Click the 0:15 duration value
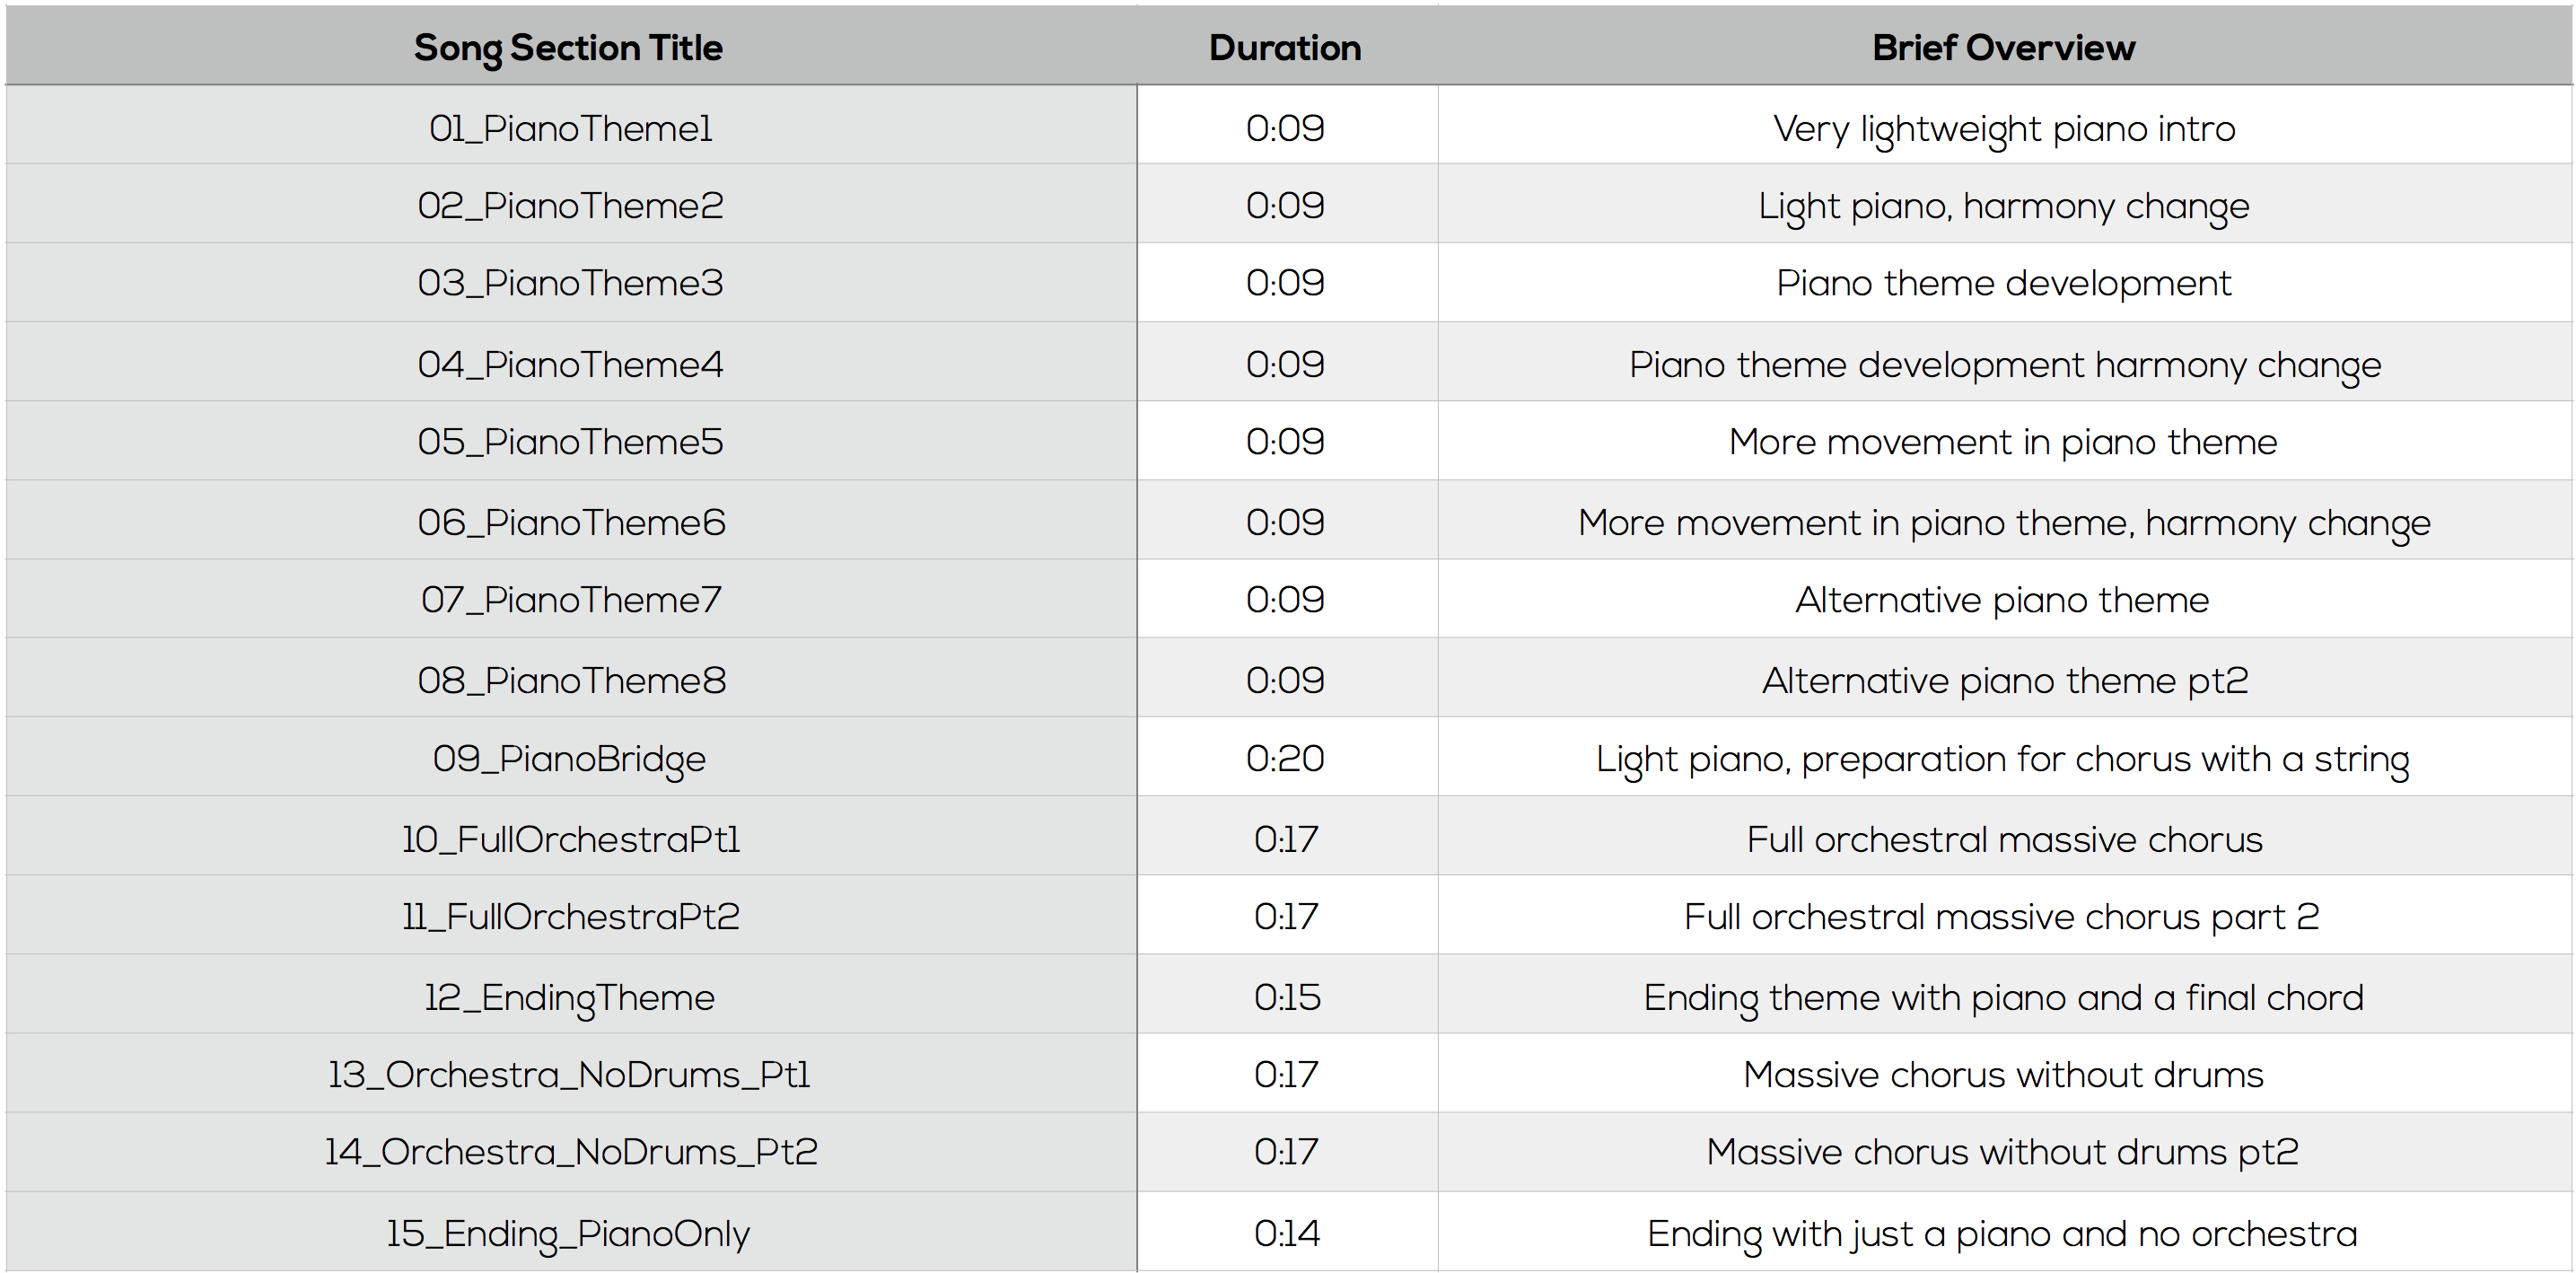 pos(1287,996)
